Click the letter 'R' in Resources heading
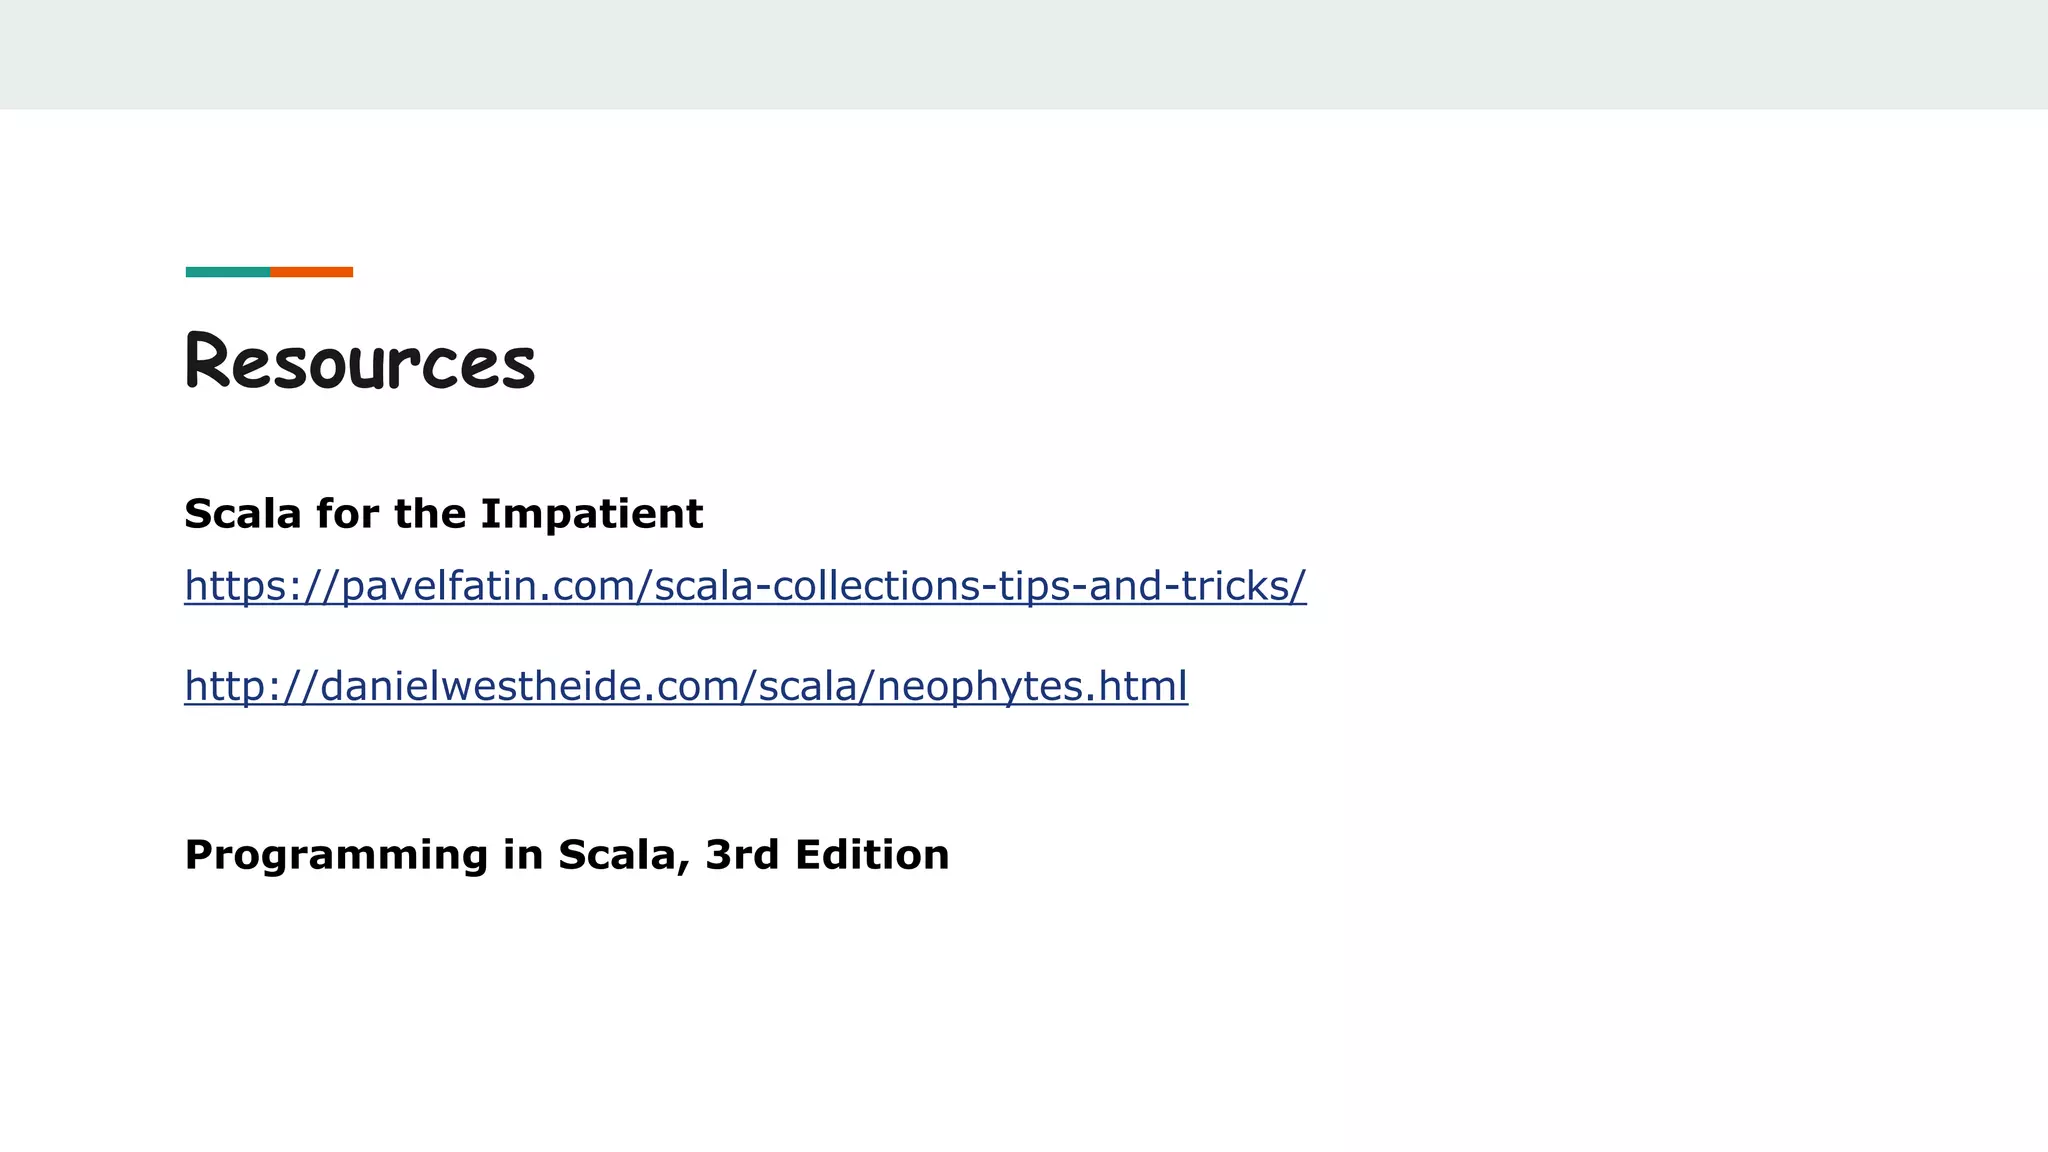Viewport: 2048px width, 1152px height. point(208,360)
